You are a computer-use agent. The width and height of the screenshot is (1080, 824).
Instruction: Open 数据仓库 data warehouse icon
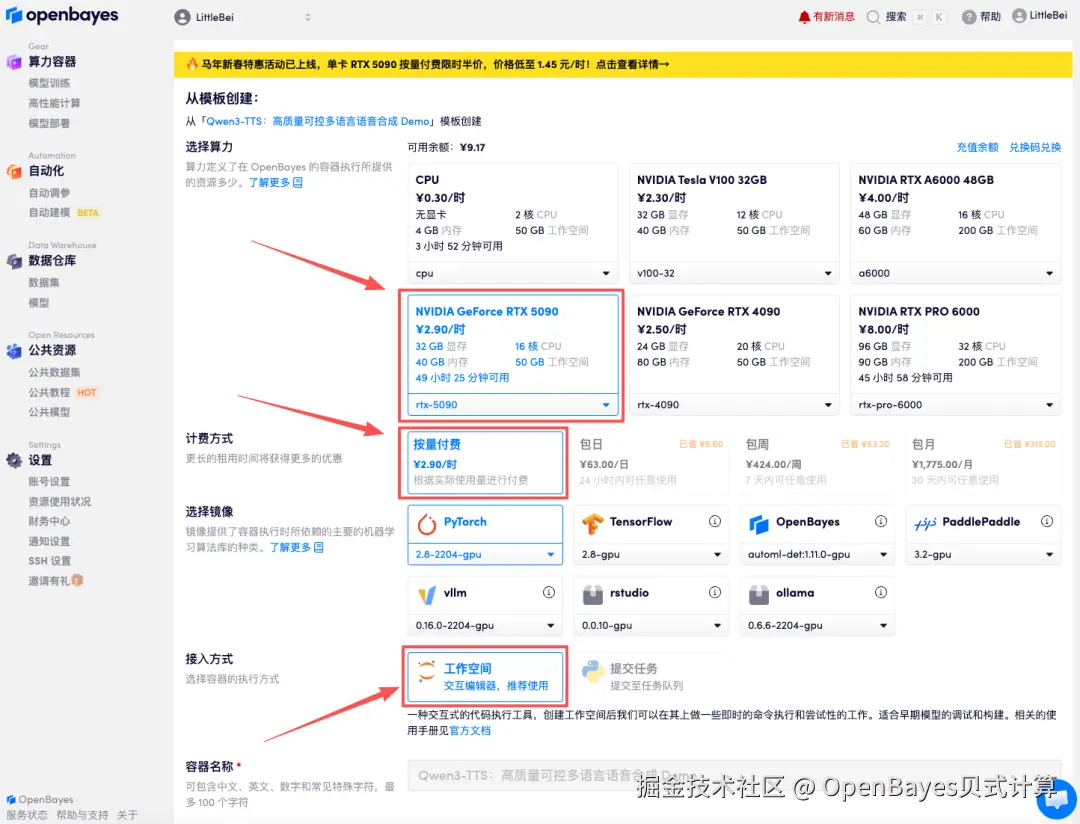(13, 262)
